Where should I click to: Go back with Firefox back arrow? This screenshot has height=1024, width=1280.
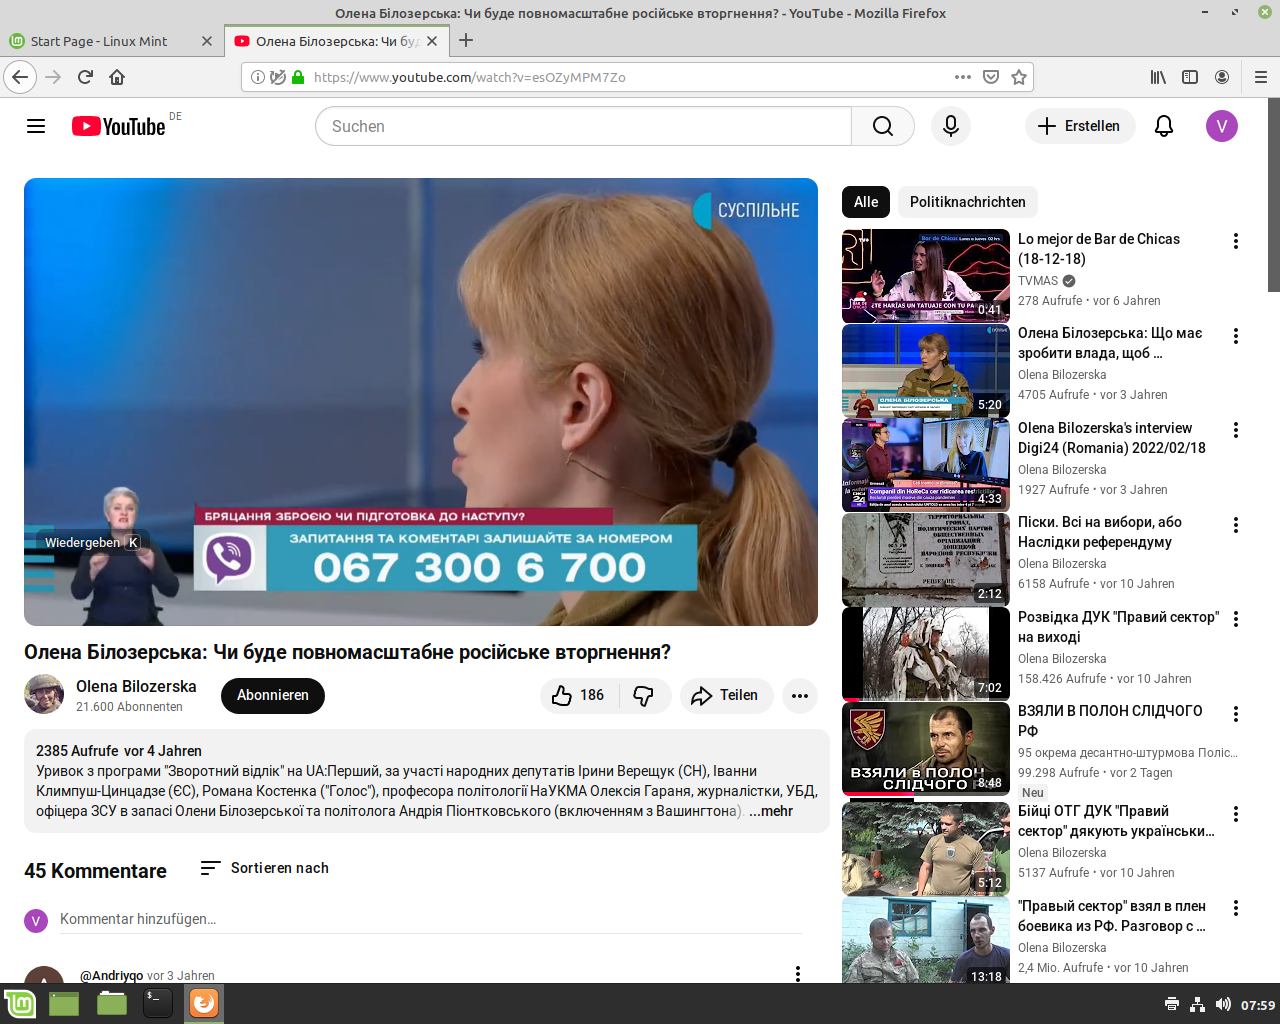(x=20, y=77)
